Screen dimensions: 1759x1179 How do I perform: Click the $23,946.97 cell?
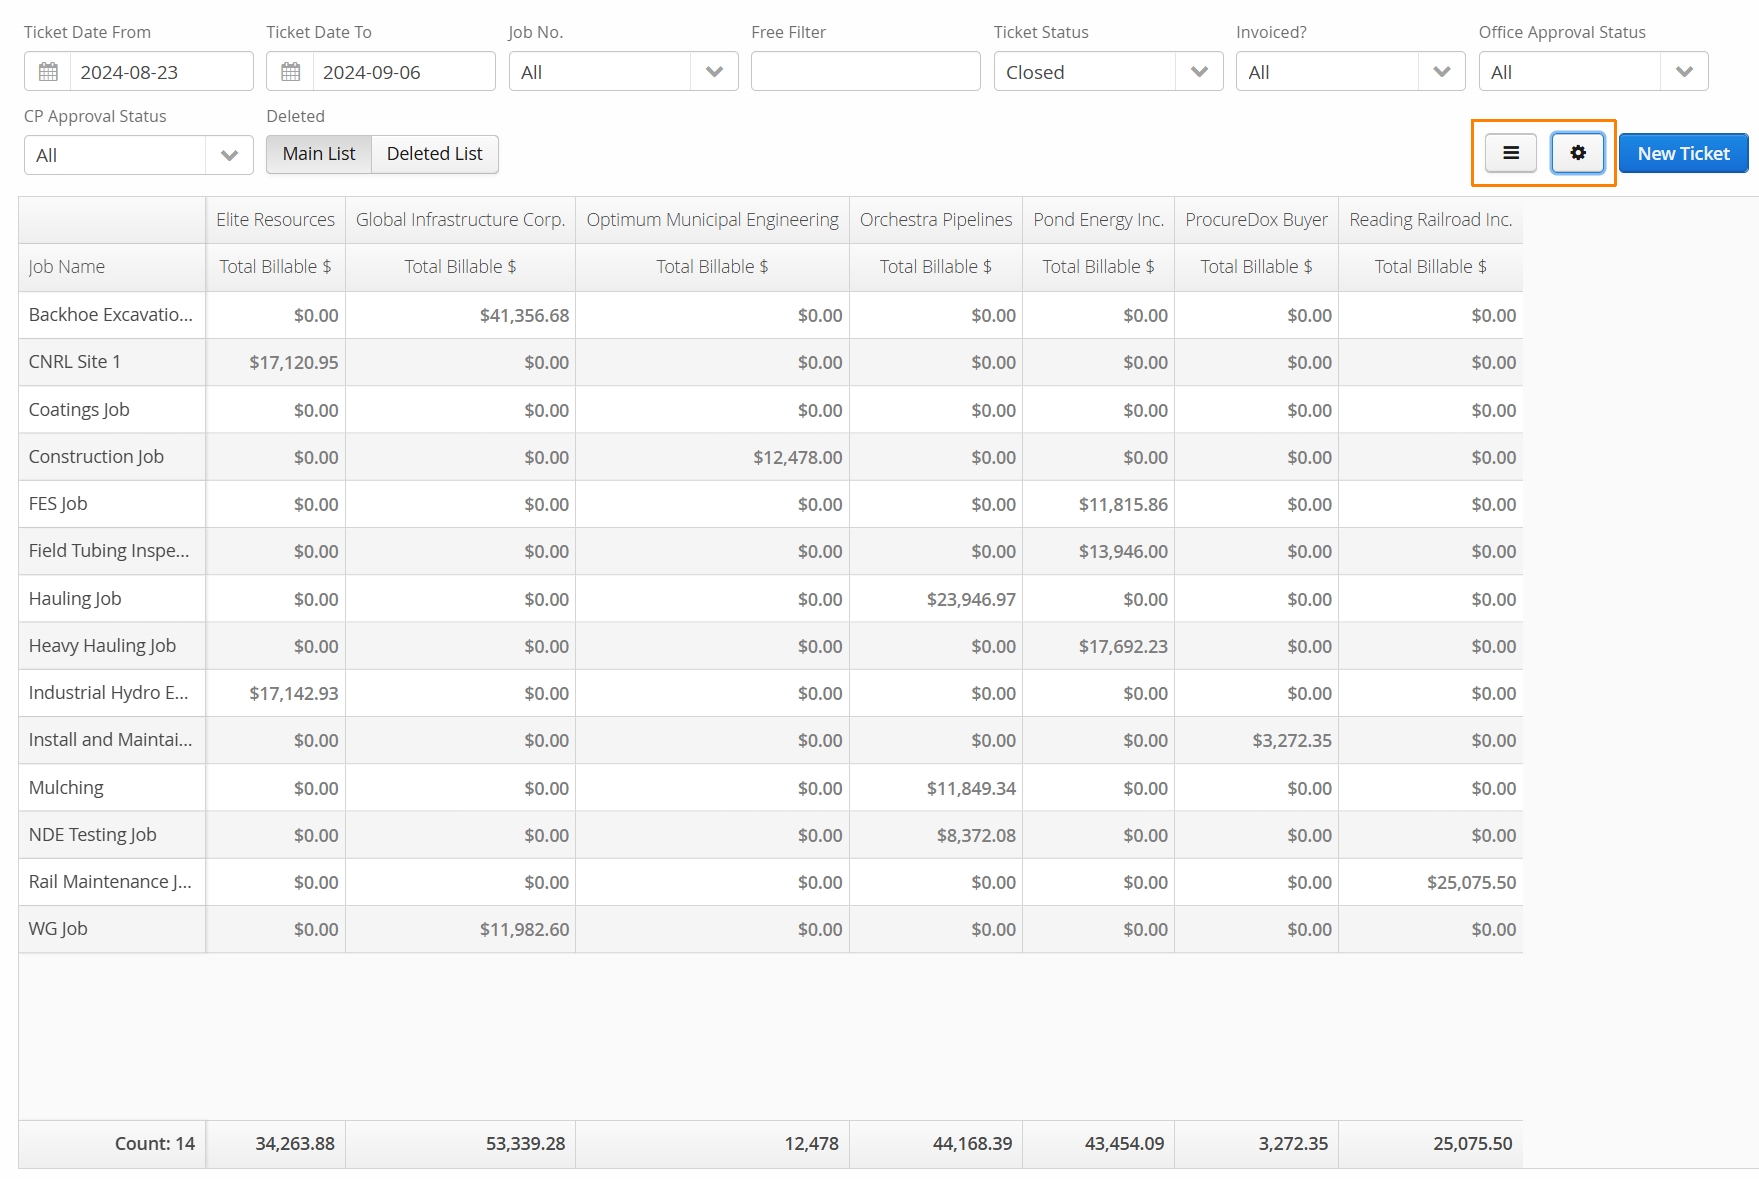point(936,599)
